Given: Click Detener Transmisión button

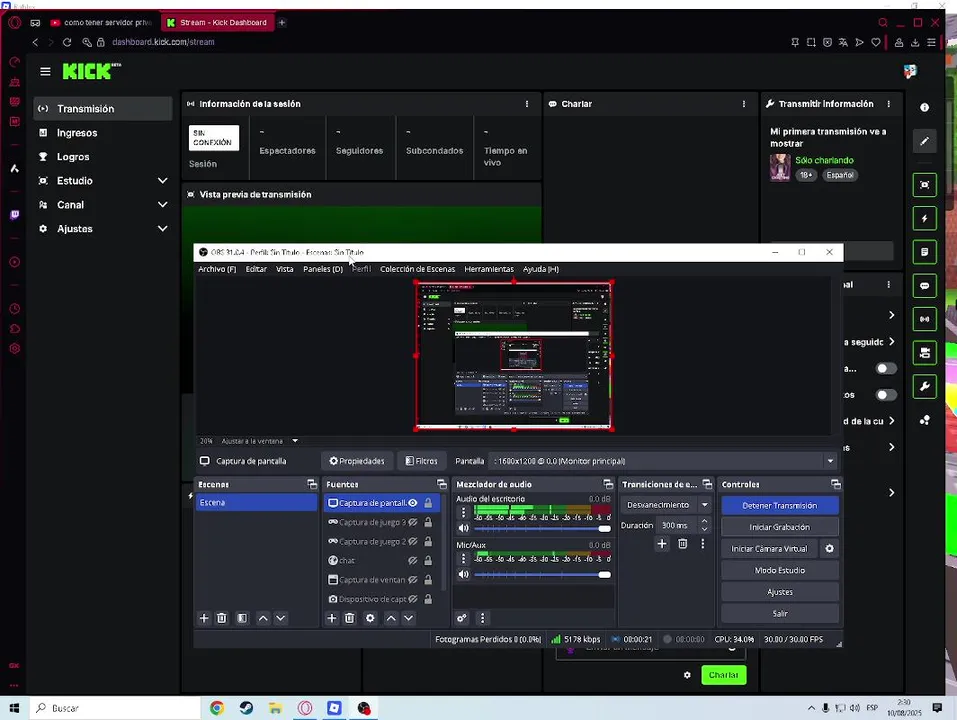Looking at the screenshot, I should point(779,505).
